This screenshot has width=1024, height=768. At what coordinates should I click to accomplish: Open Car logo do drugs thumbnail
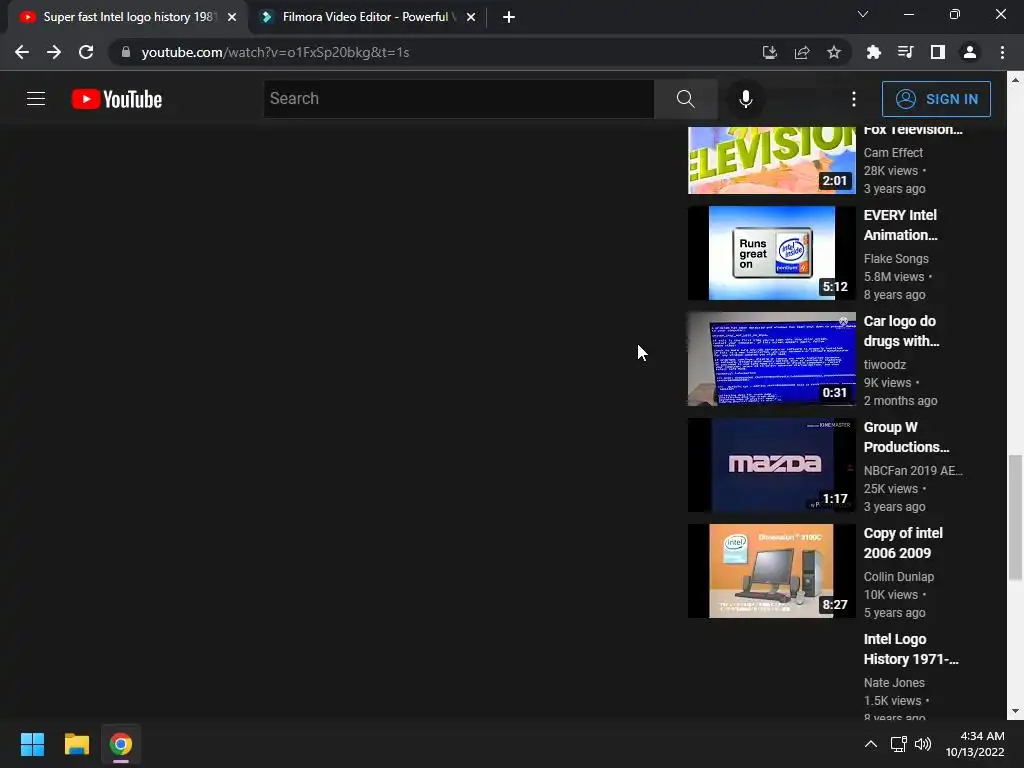tap(772, 359)
